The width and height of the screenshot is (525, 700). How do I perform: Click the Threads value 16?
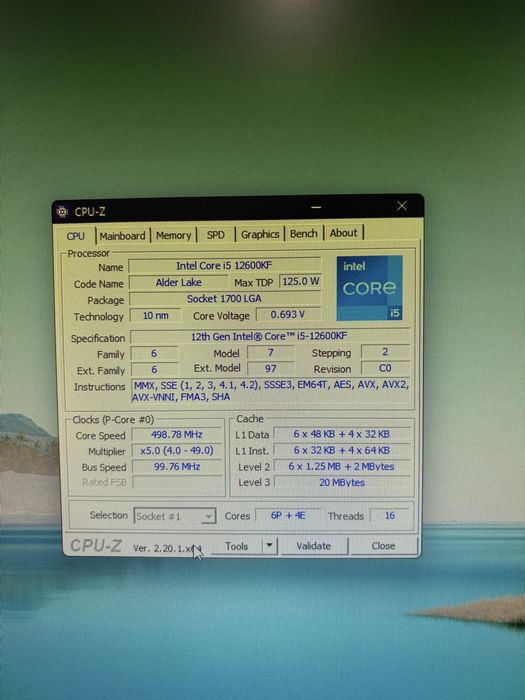(390, 515)
